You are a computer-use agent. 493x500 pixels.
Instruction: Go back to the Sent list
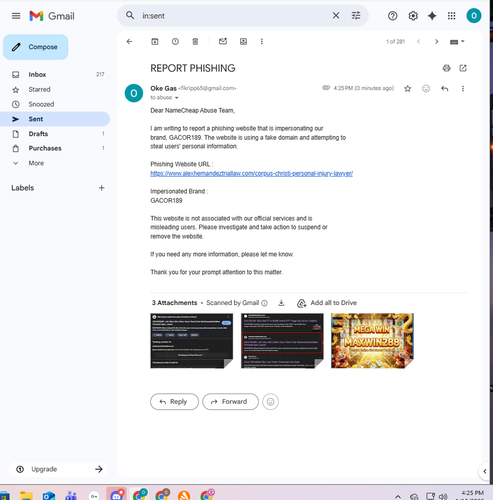coord(129,41)
